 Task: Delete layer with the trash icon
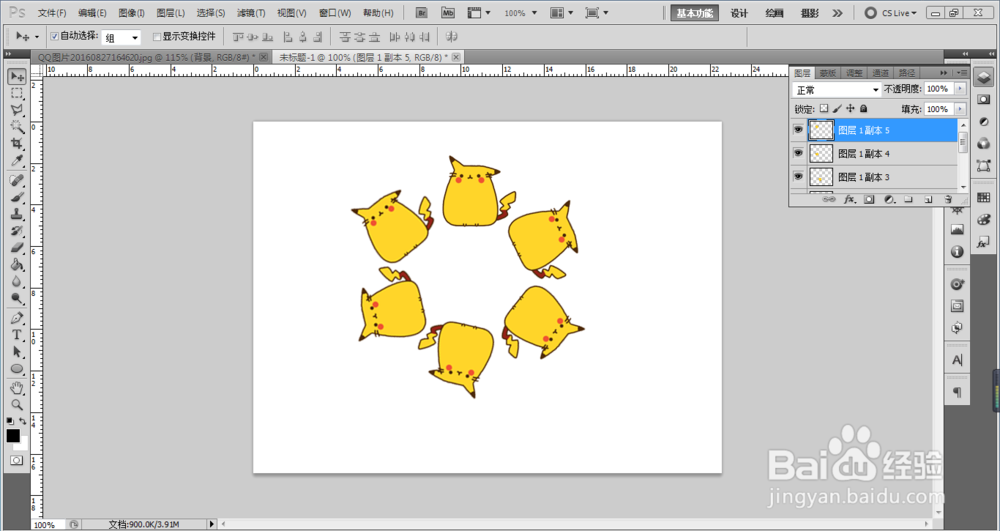coord(948,200)
